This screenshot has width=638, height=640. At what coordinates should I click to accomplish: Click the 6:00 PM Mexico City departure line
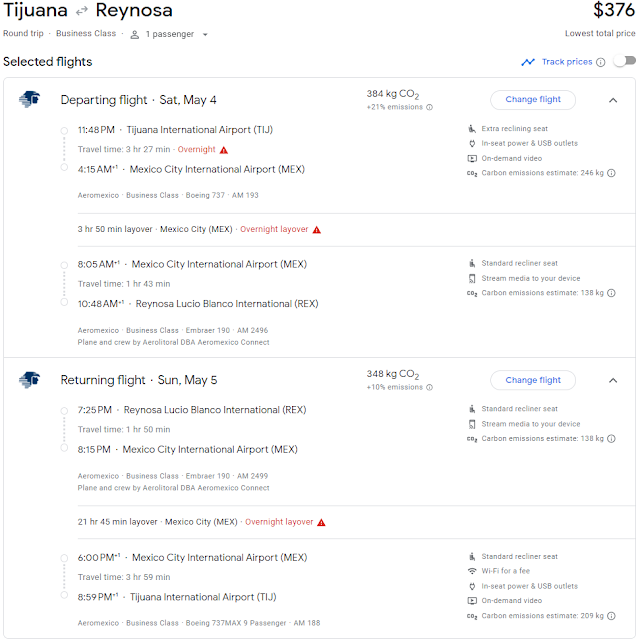point(192,558)
